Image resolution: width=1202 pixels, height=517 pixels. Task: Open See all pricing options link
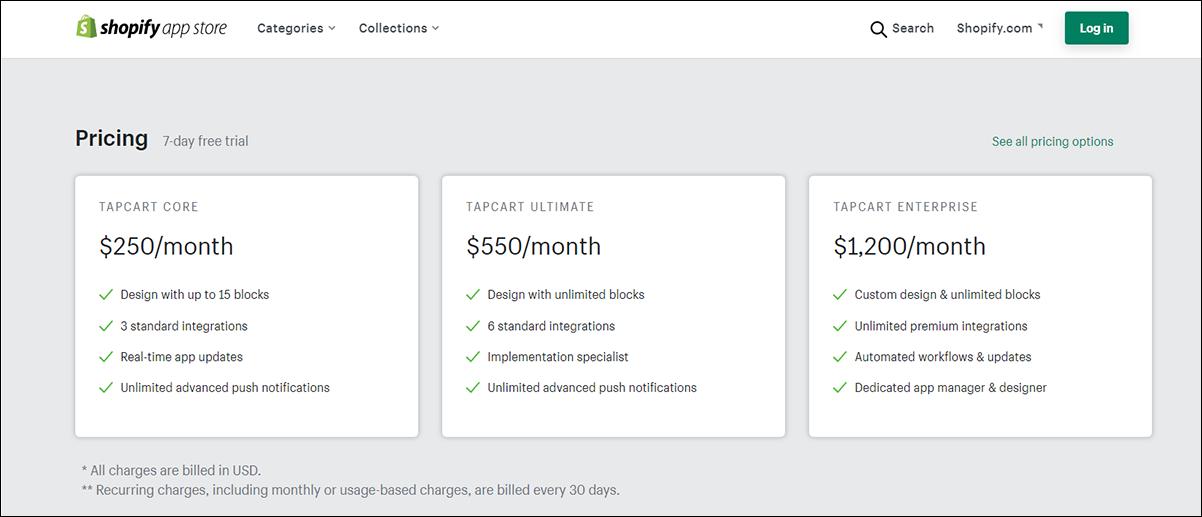pos(1052,141)
